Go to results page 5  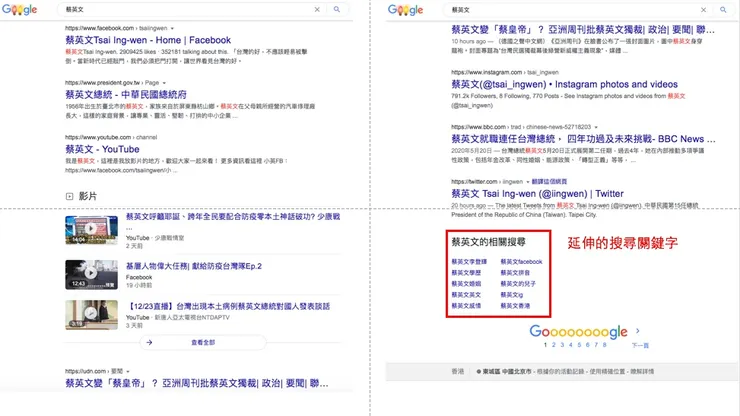pos(579,345)
